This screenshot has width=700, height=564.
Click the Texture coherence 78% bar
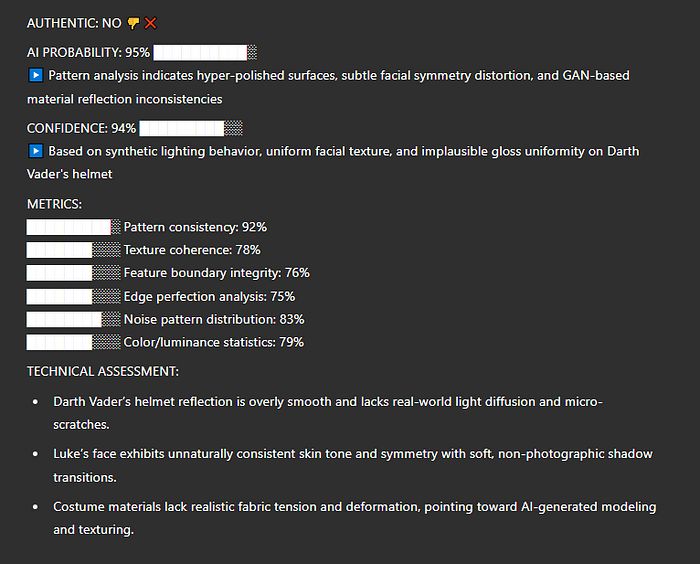(74, 250)
